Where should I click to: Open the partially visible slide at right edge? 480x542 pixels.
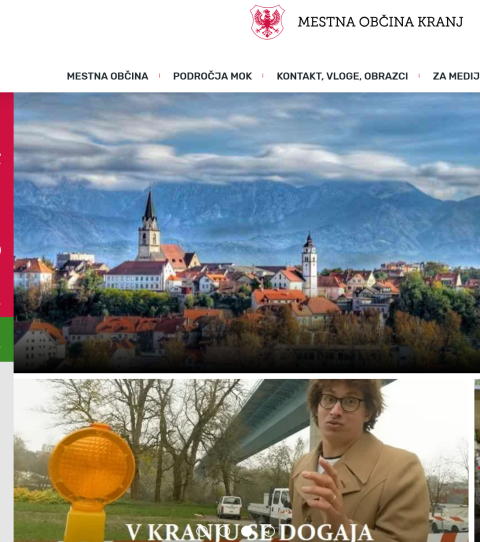pos(477,460)
